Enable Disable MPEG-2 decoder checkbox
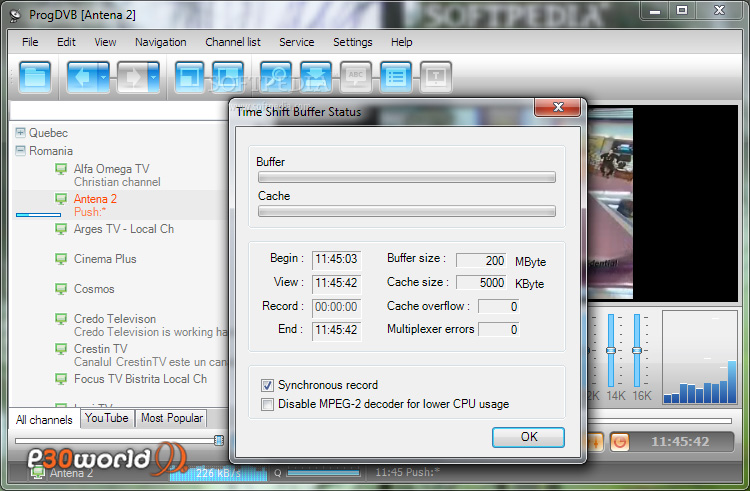The image size is (750, 491). (x=267, y=404)
